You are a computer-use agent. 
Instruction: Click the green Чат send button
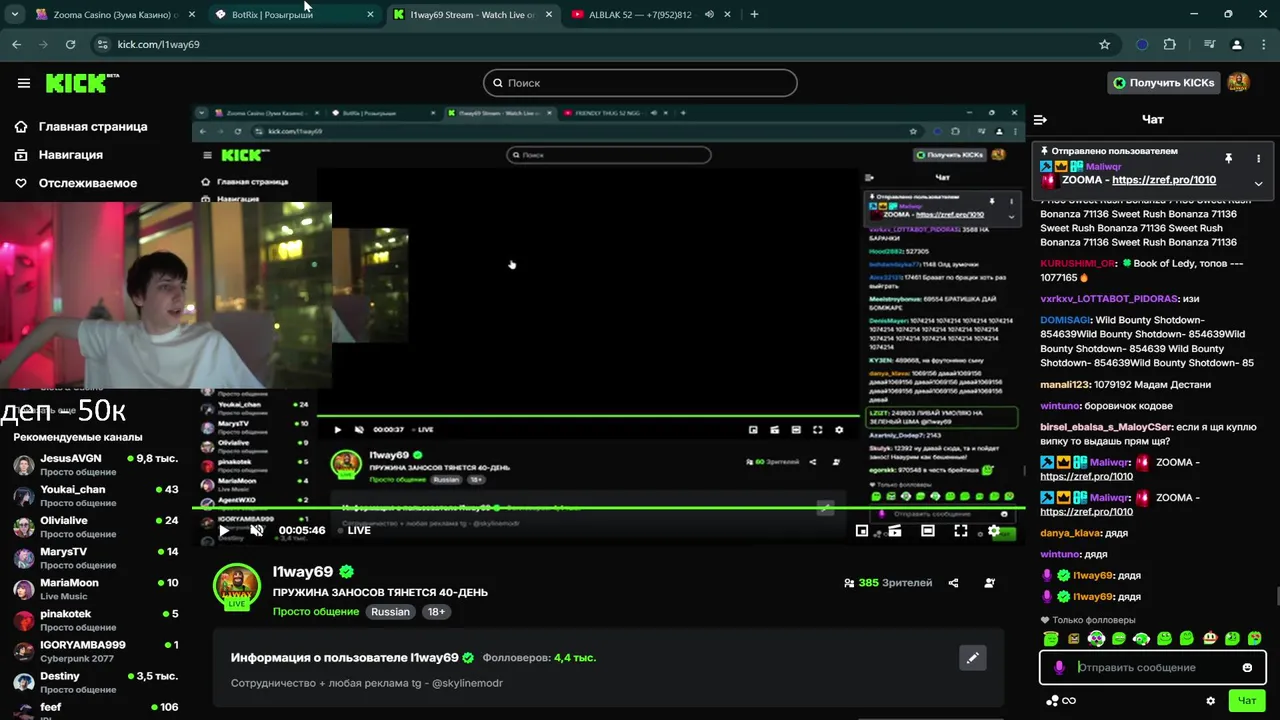[x=1247, y=701]
